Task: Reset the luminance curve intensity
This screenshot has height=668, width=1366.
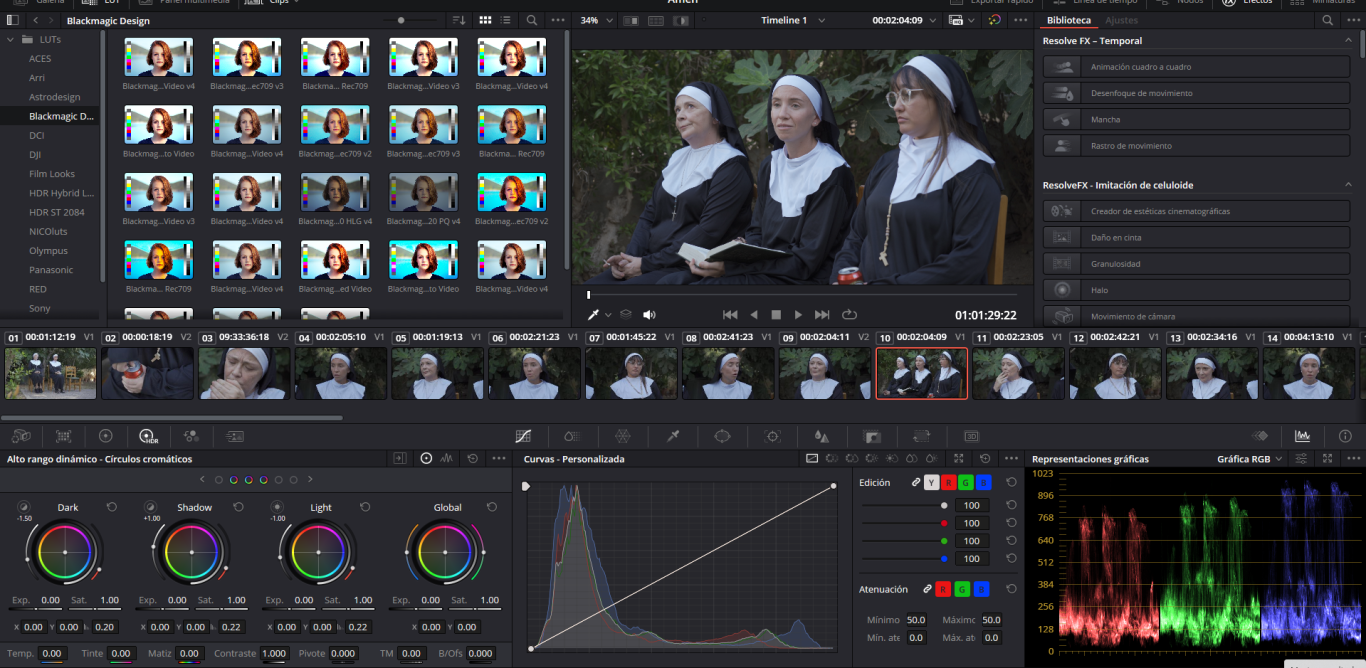Action: pos(1012,505)
